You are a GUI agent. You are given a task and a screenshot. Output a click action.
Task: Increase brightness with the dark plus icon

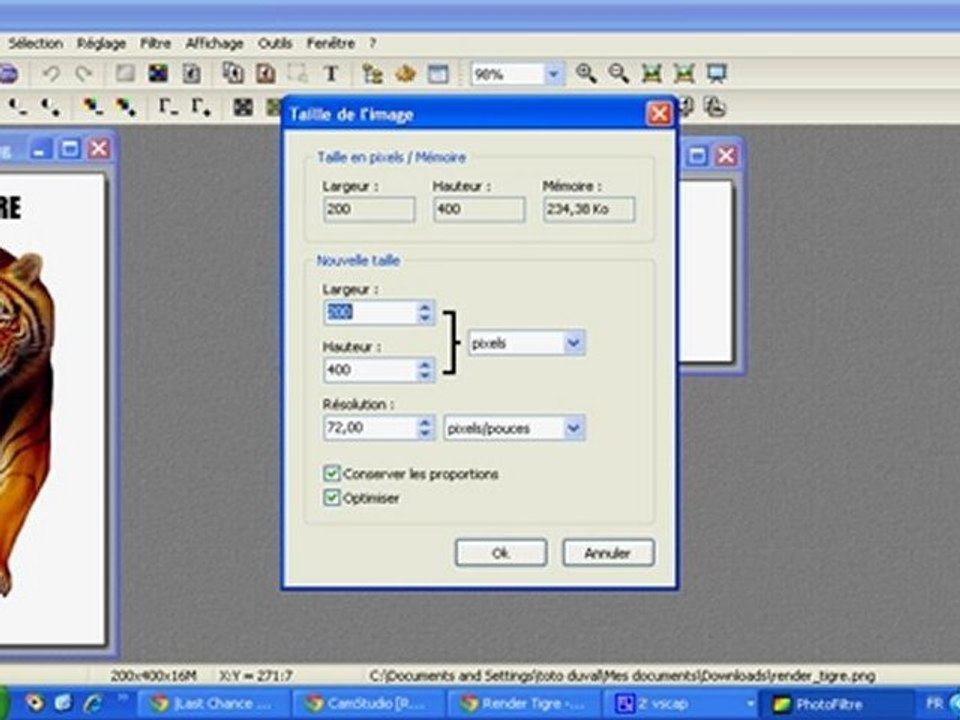tap(50, 108)
